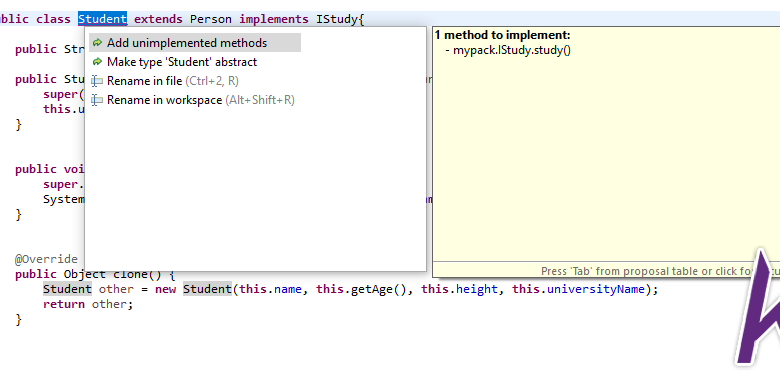Click green arrow icon beside 'Make type Student abstract'
The width and height of the screenshot is (780, 370).
pos(98,62)
